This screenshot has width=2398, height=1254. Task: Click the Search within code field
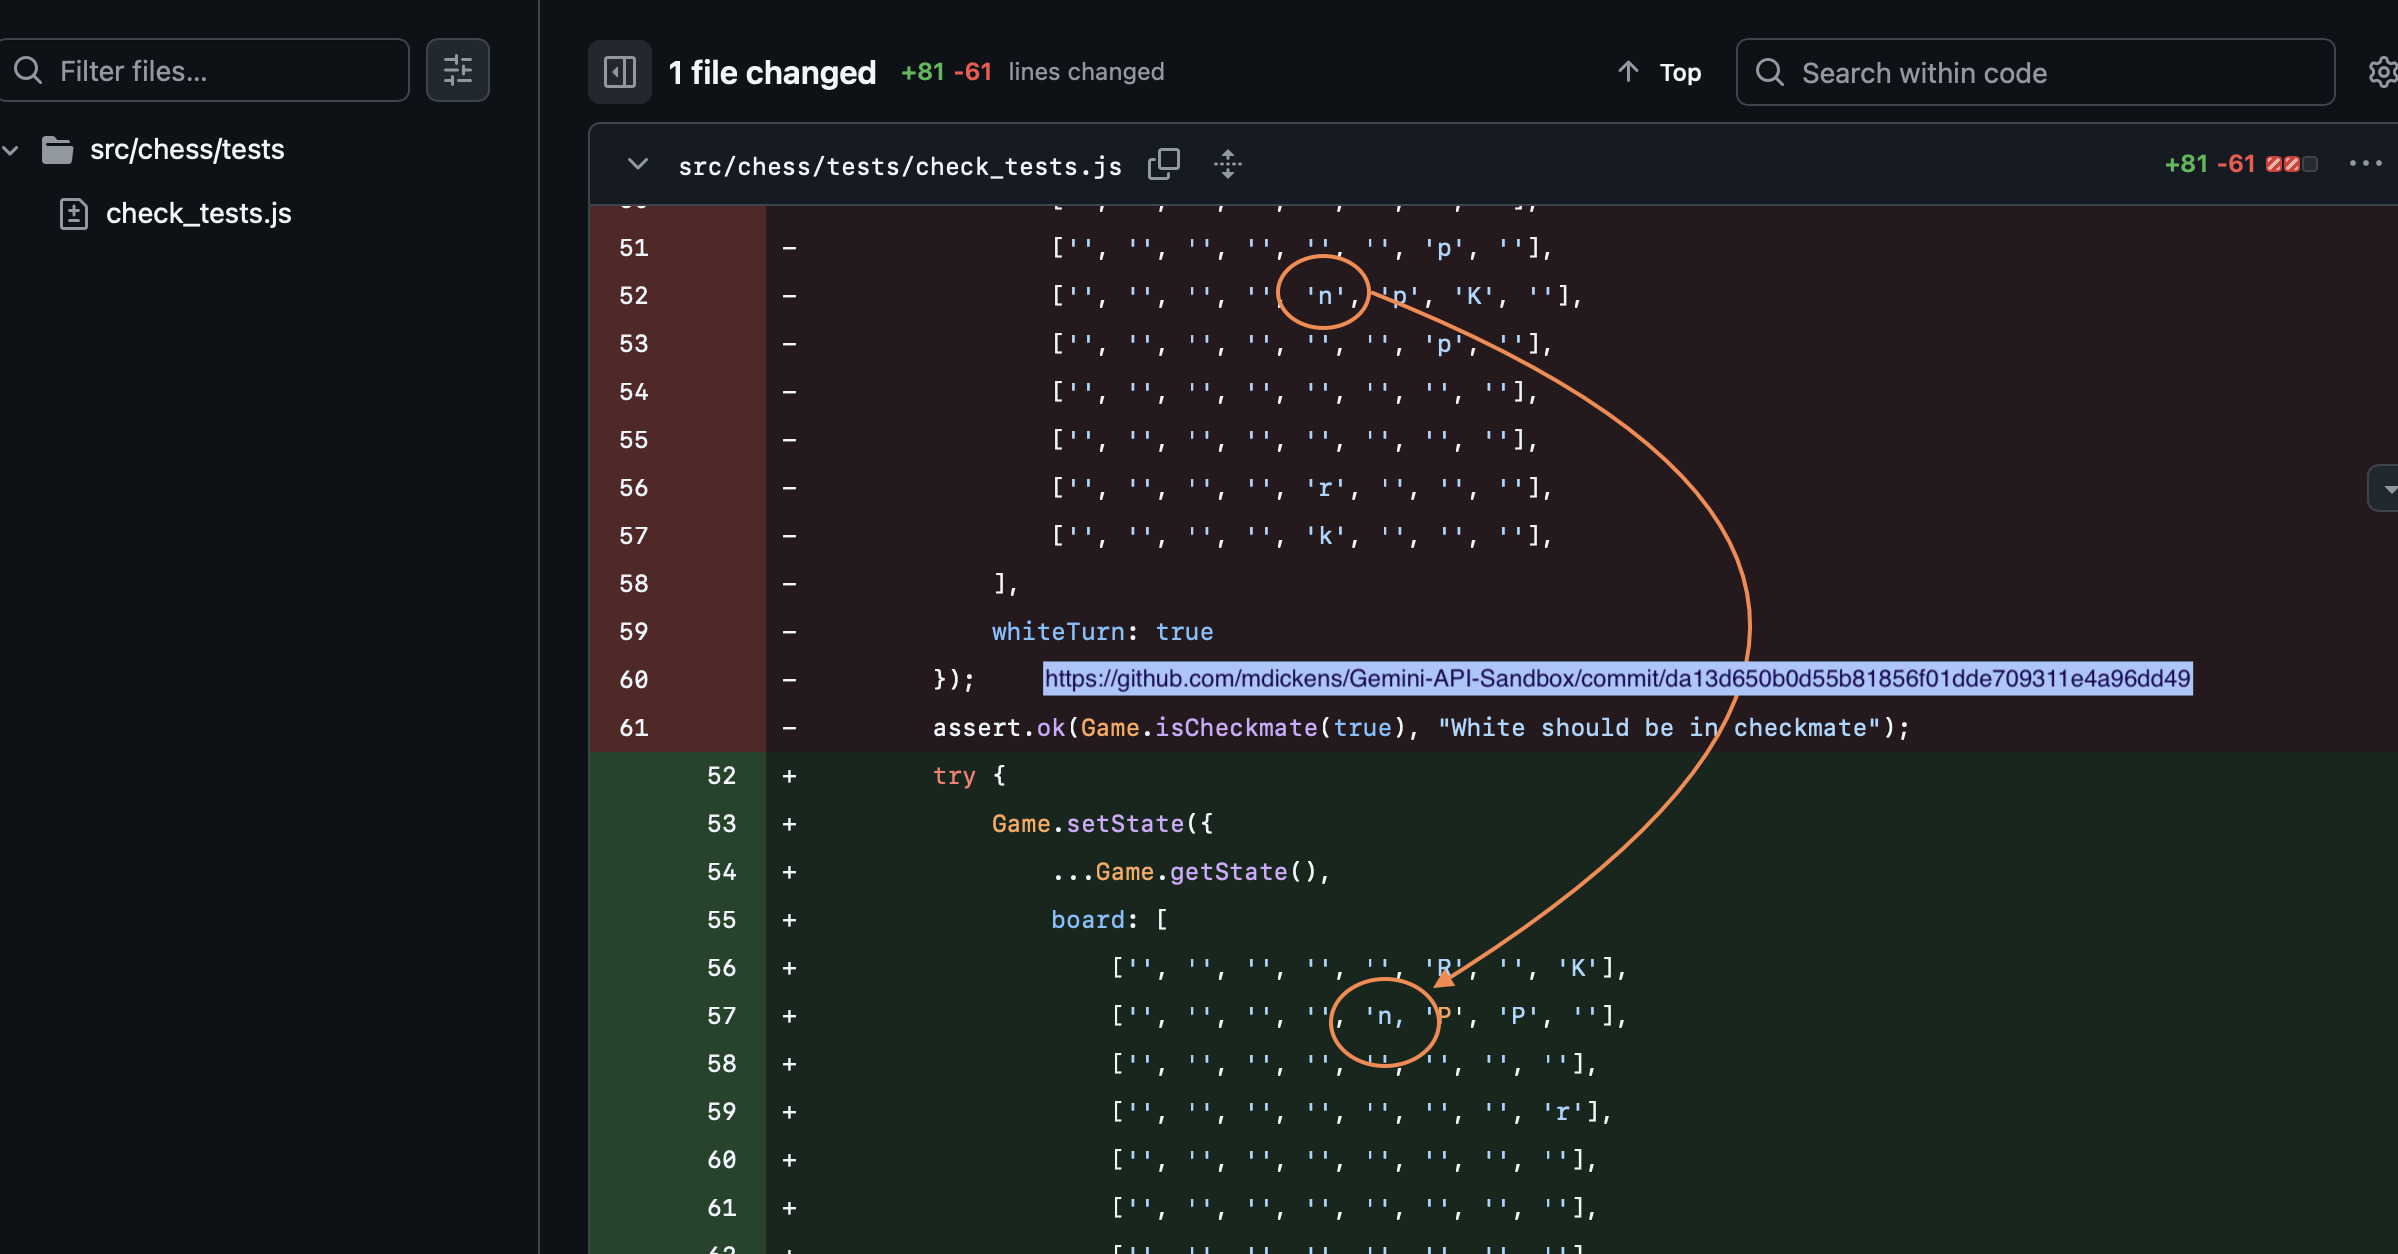click(2035, 72)
